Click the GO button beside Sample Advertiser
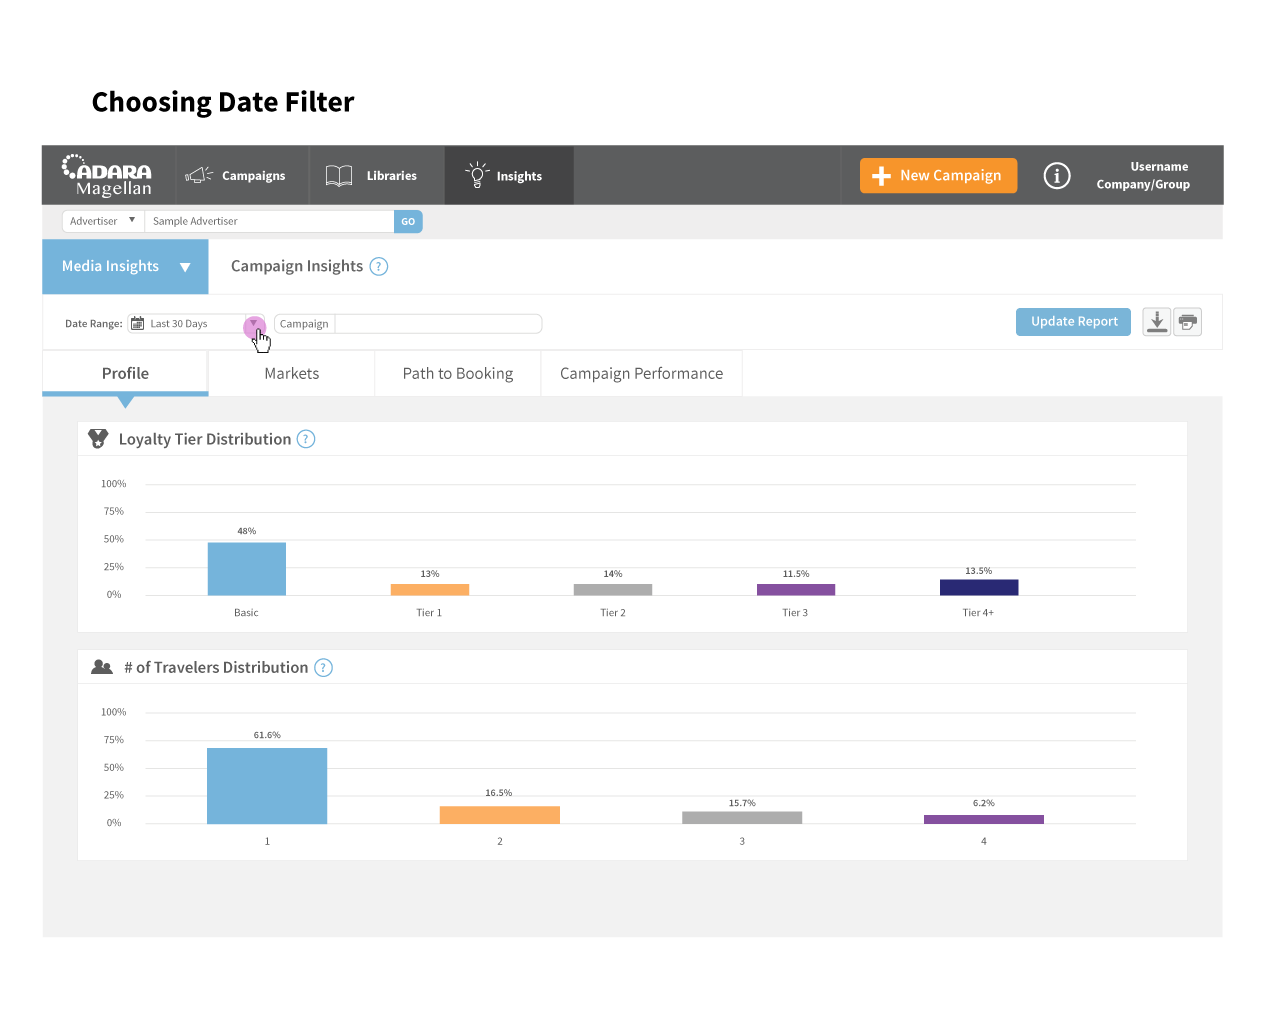This screenshot has width=1280, height=1024. tap(408, 221)
